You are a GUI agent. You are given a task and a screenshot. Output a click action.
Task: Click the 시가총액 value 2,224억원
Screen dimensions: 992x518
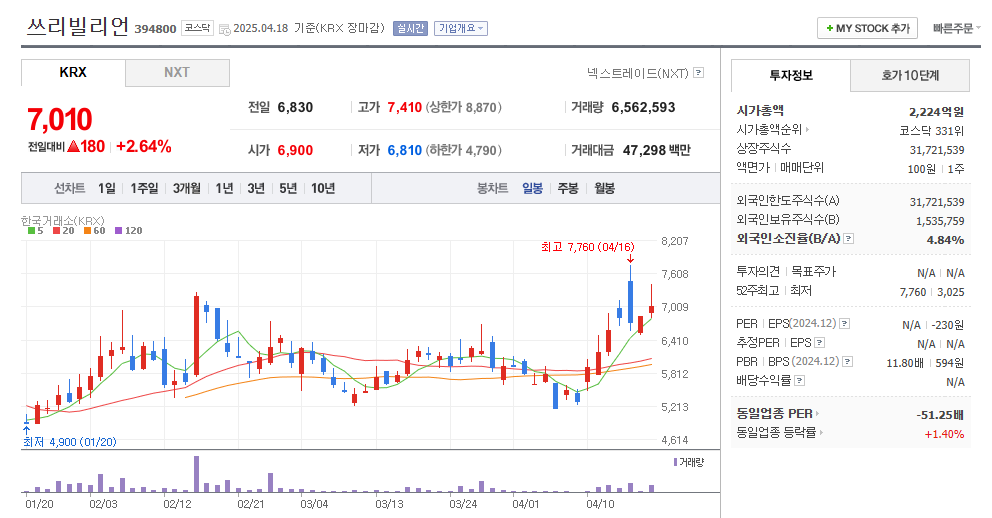(936, 112)
